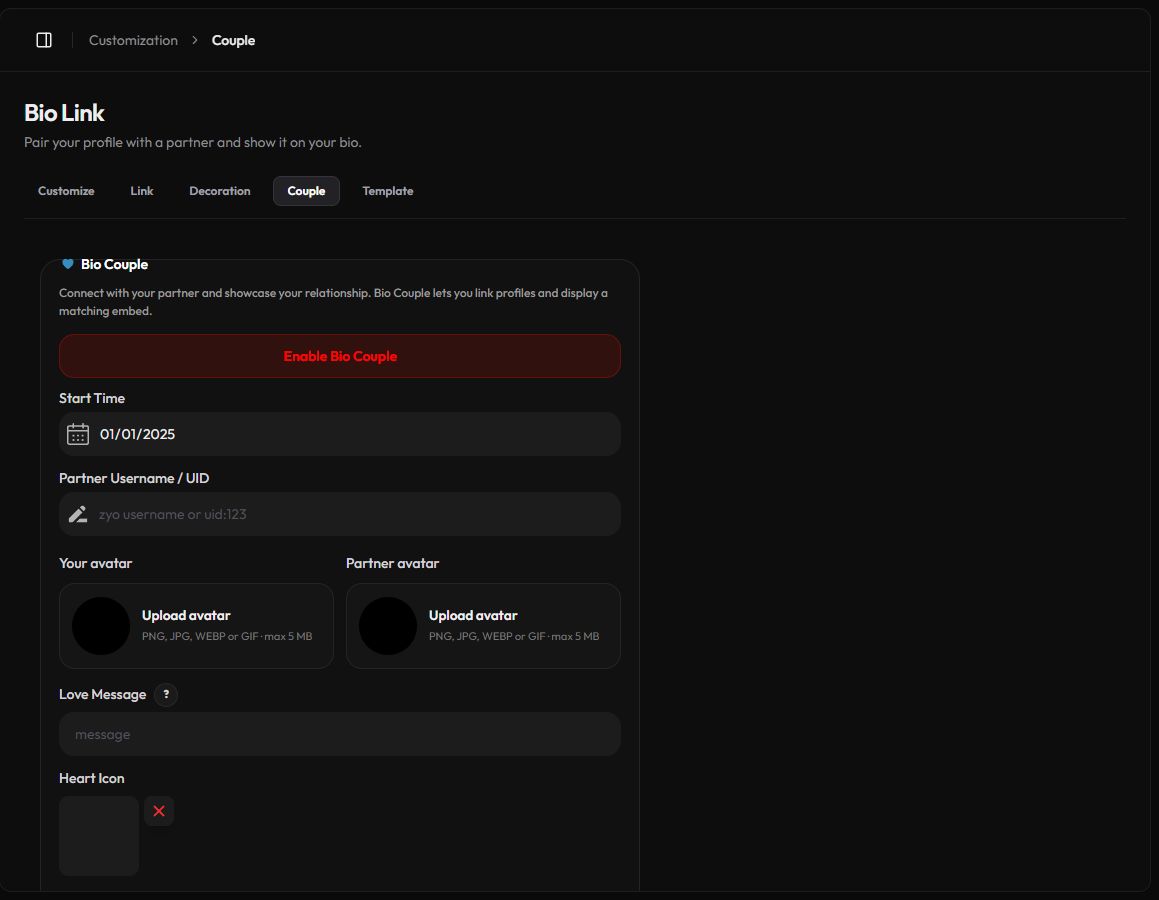Toggle the sidebar panel icon
This screenshot has width=1159, height=900.
44,40
